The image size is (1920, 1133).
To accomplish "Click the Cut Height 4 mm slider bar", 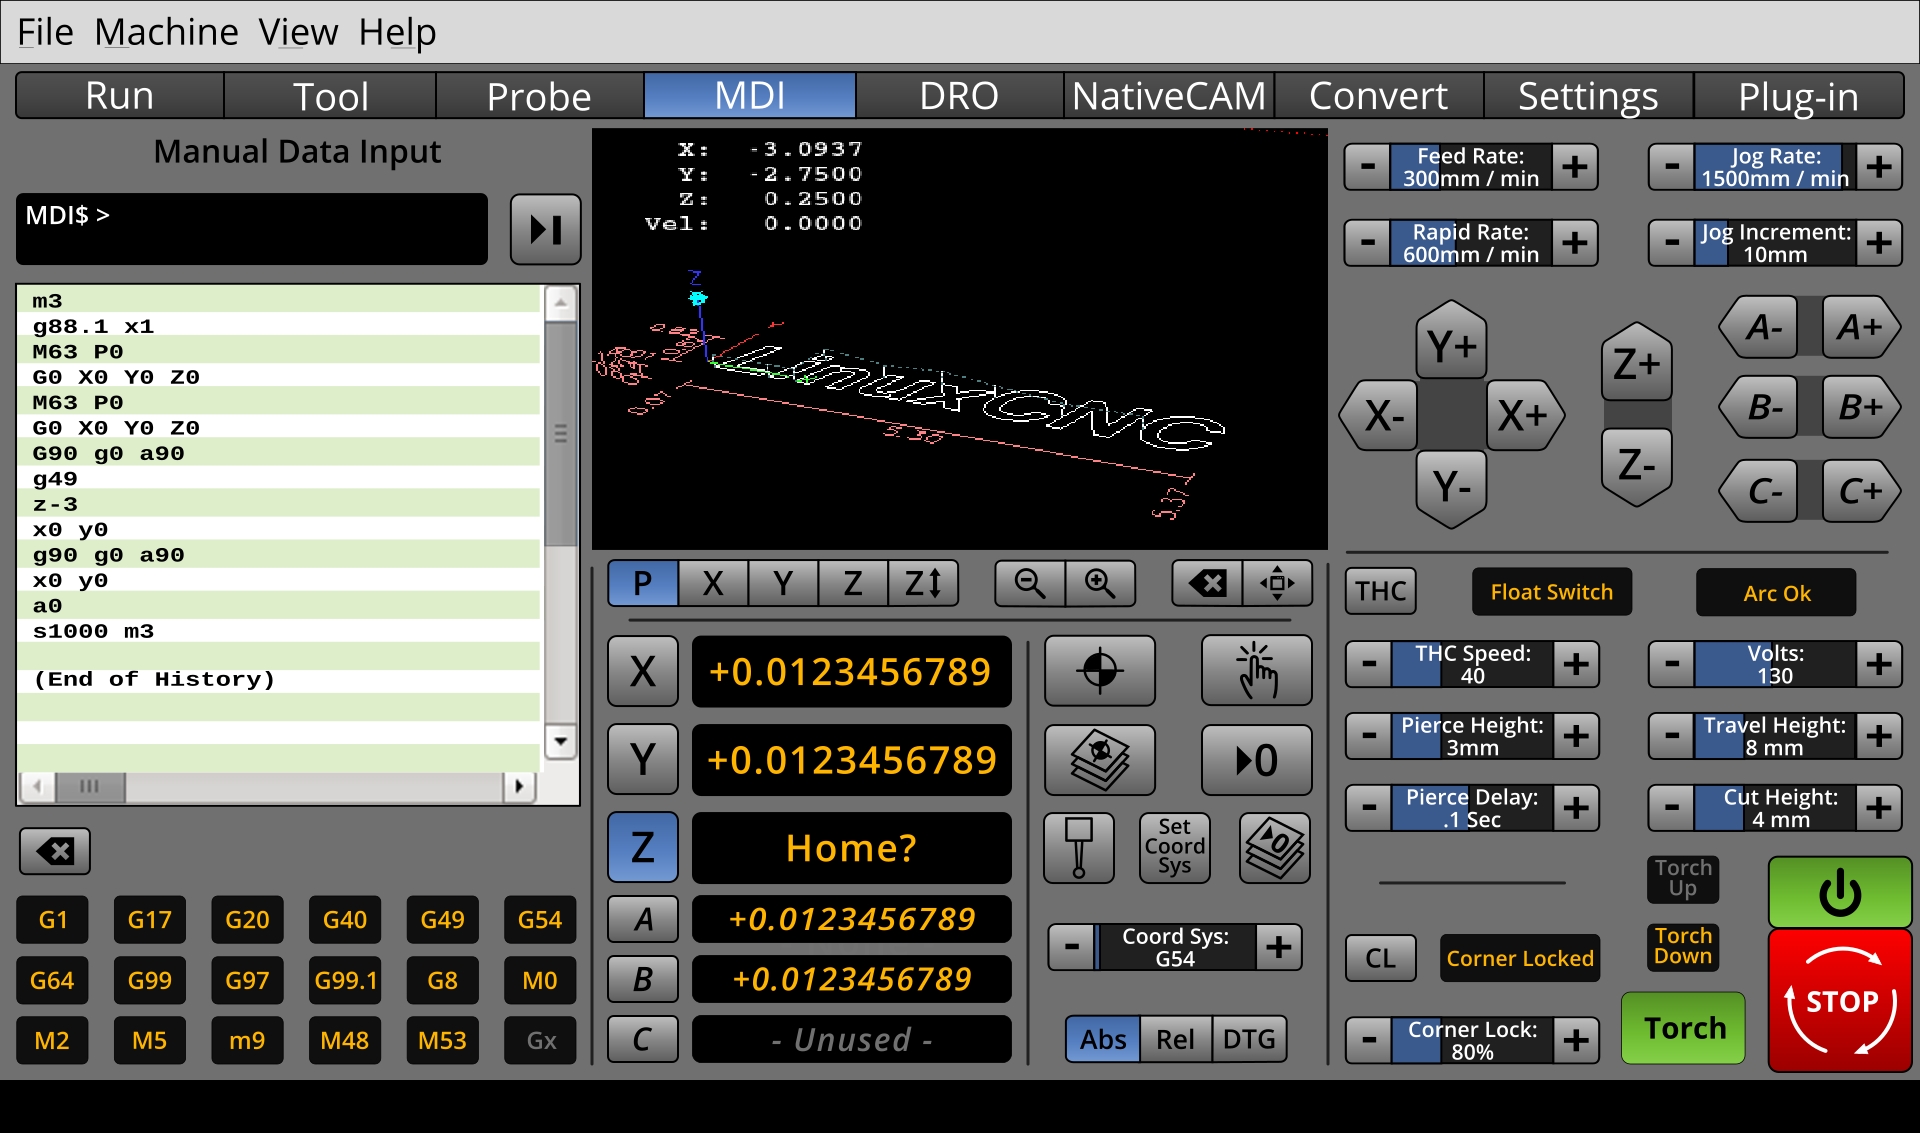I will (x=1775, y=808).
